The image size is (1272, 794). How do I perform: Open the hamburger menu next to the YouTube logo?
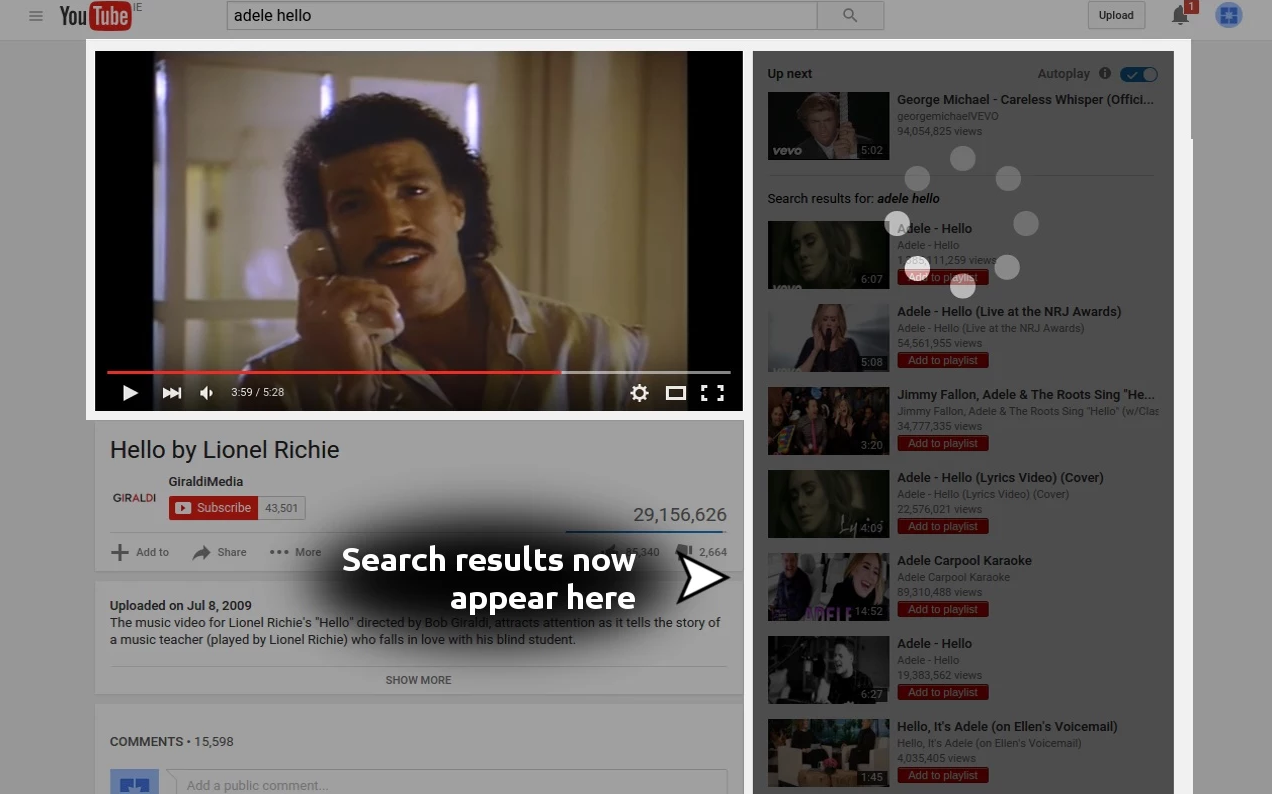pos(36,15)
